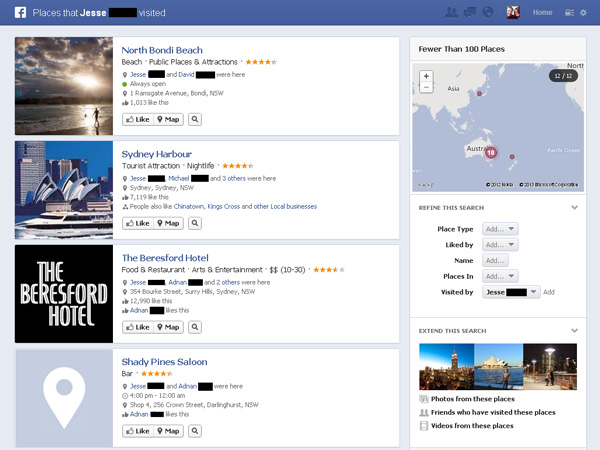Open North Bondi Beach page title

[x=162, y=50]
